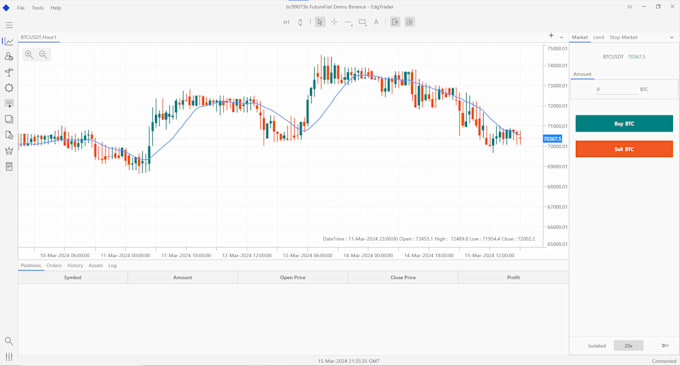Click the crown icon in sidebar
This screenshot has height=366, width=680.
click(x=9, y=151)
